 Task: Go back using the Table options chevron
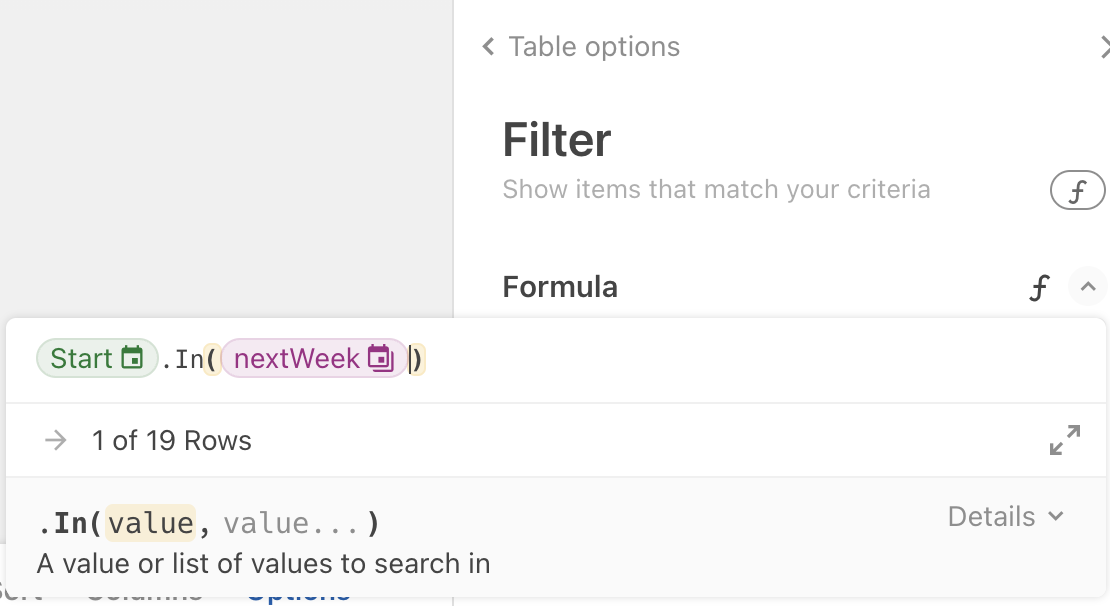pyautogui.click(x=488, y=47)
